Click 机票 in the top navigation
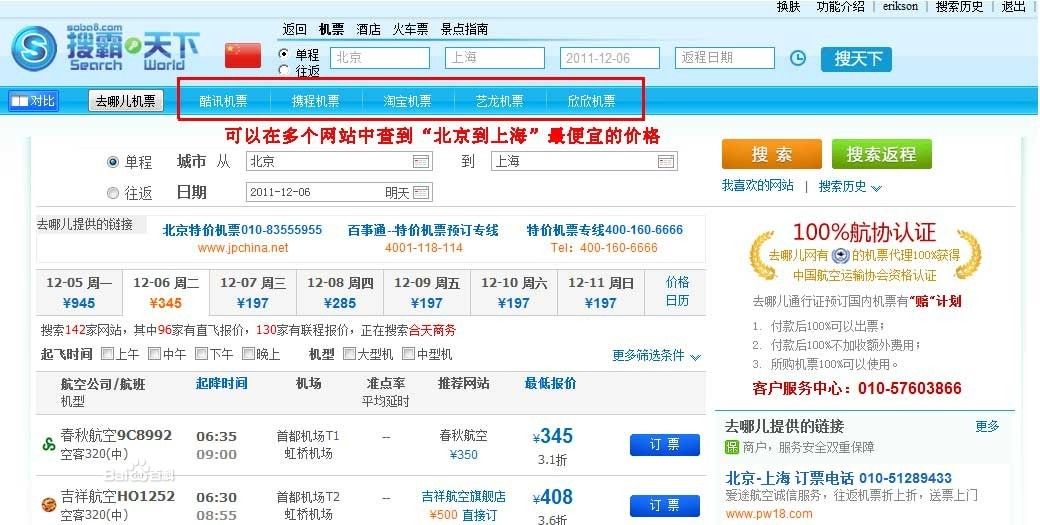The height and width of the screenshot is (525, 1040). 332,29
